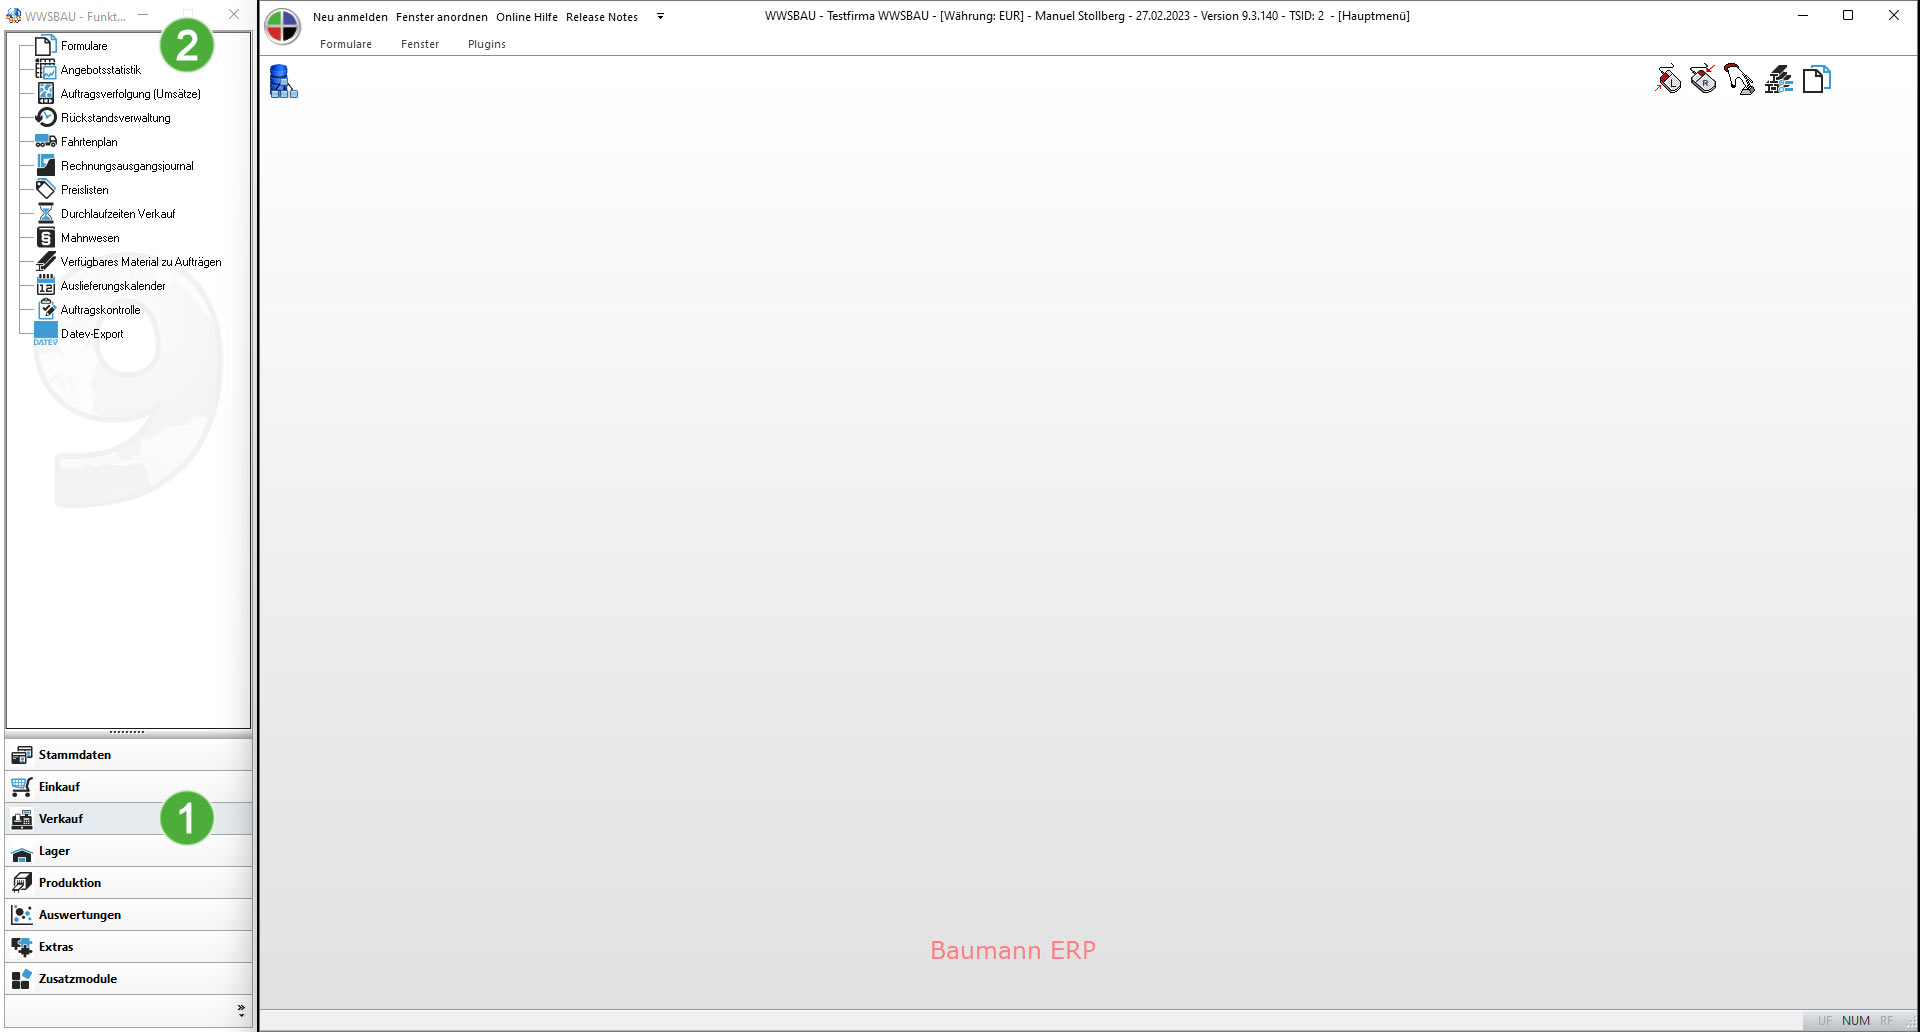The width and height of the screenshot is (1920, 1032).
Task: Open the Formulare entry in the function tree
Action: [83, 46]
